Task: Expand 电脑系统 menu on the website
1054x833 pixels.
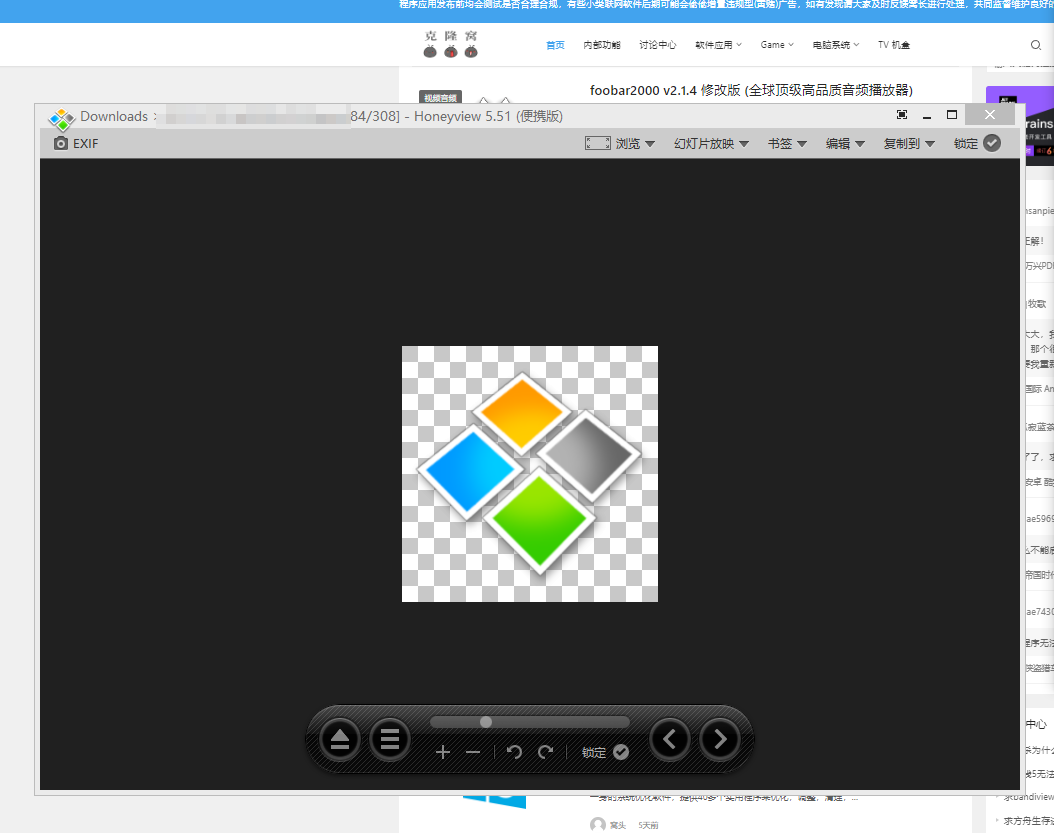Action: pyautogui.click(x=836, y=45)
